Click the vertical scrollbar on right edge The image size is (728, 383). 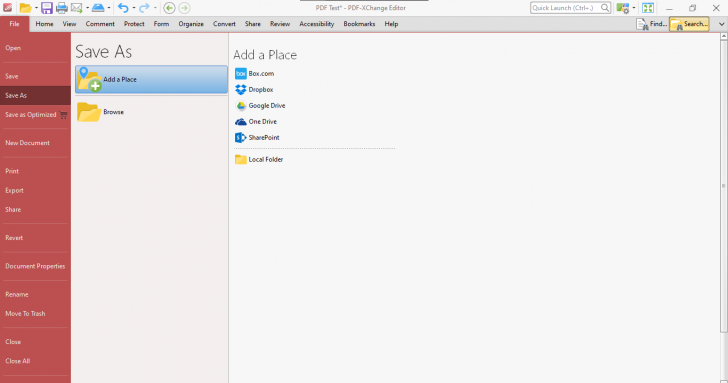click(723, 186)
